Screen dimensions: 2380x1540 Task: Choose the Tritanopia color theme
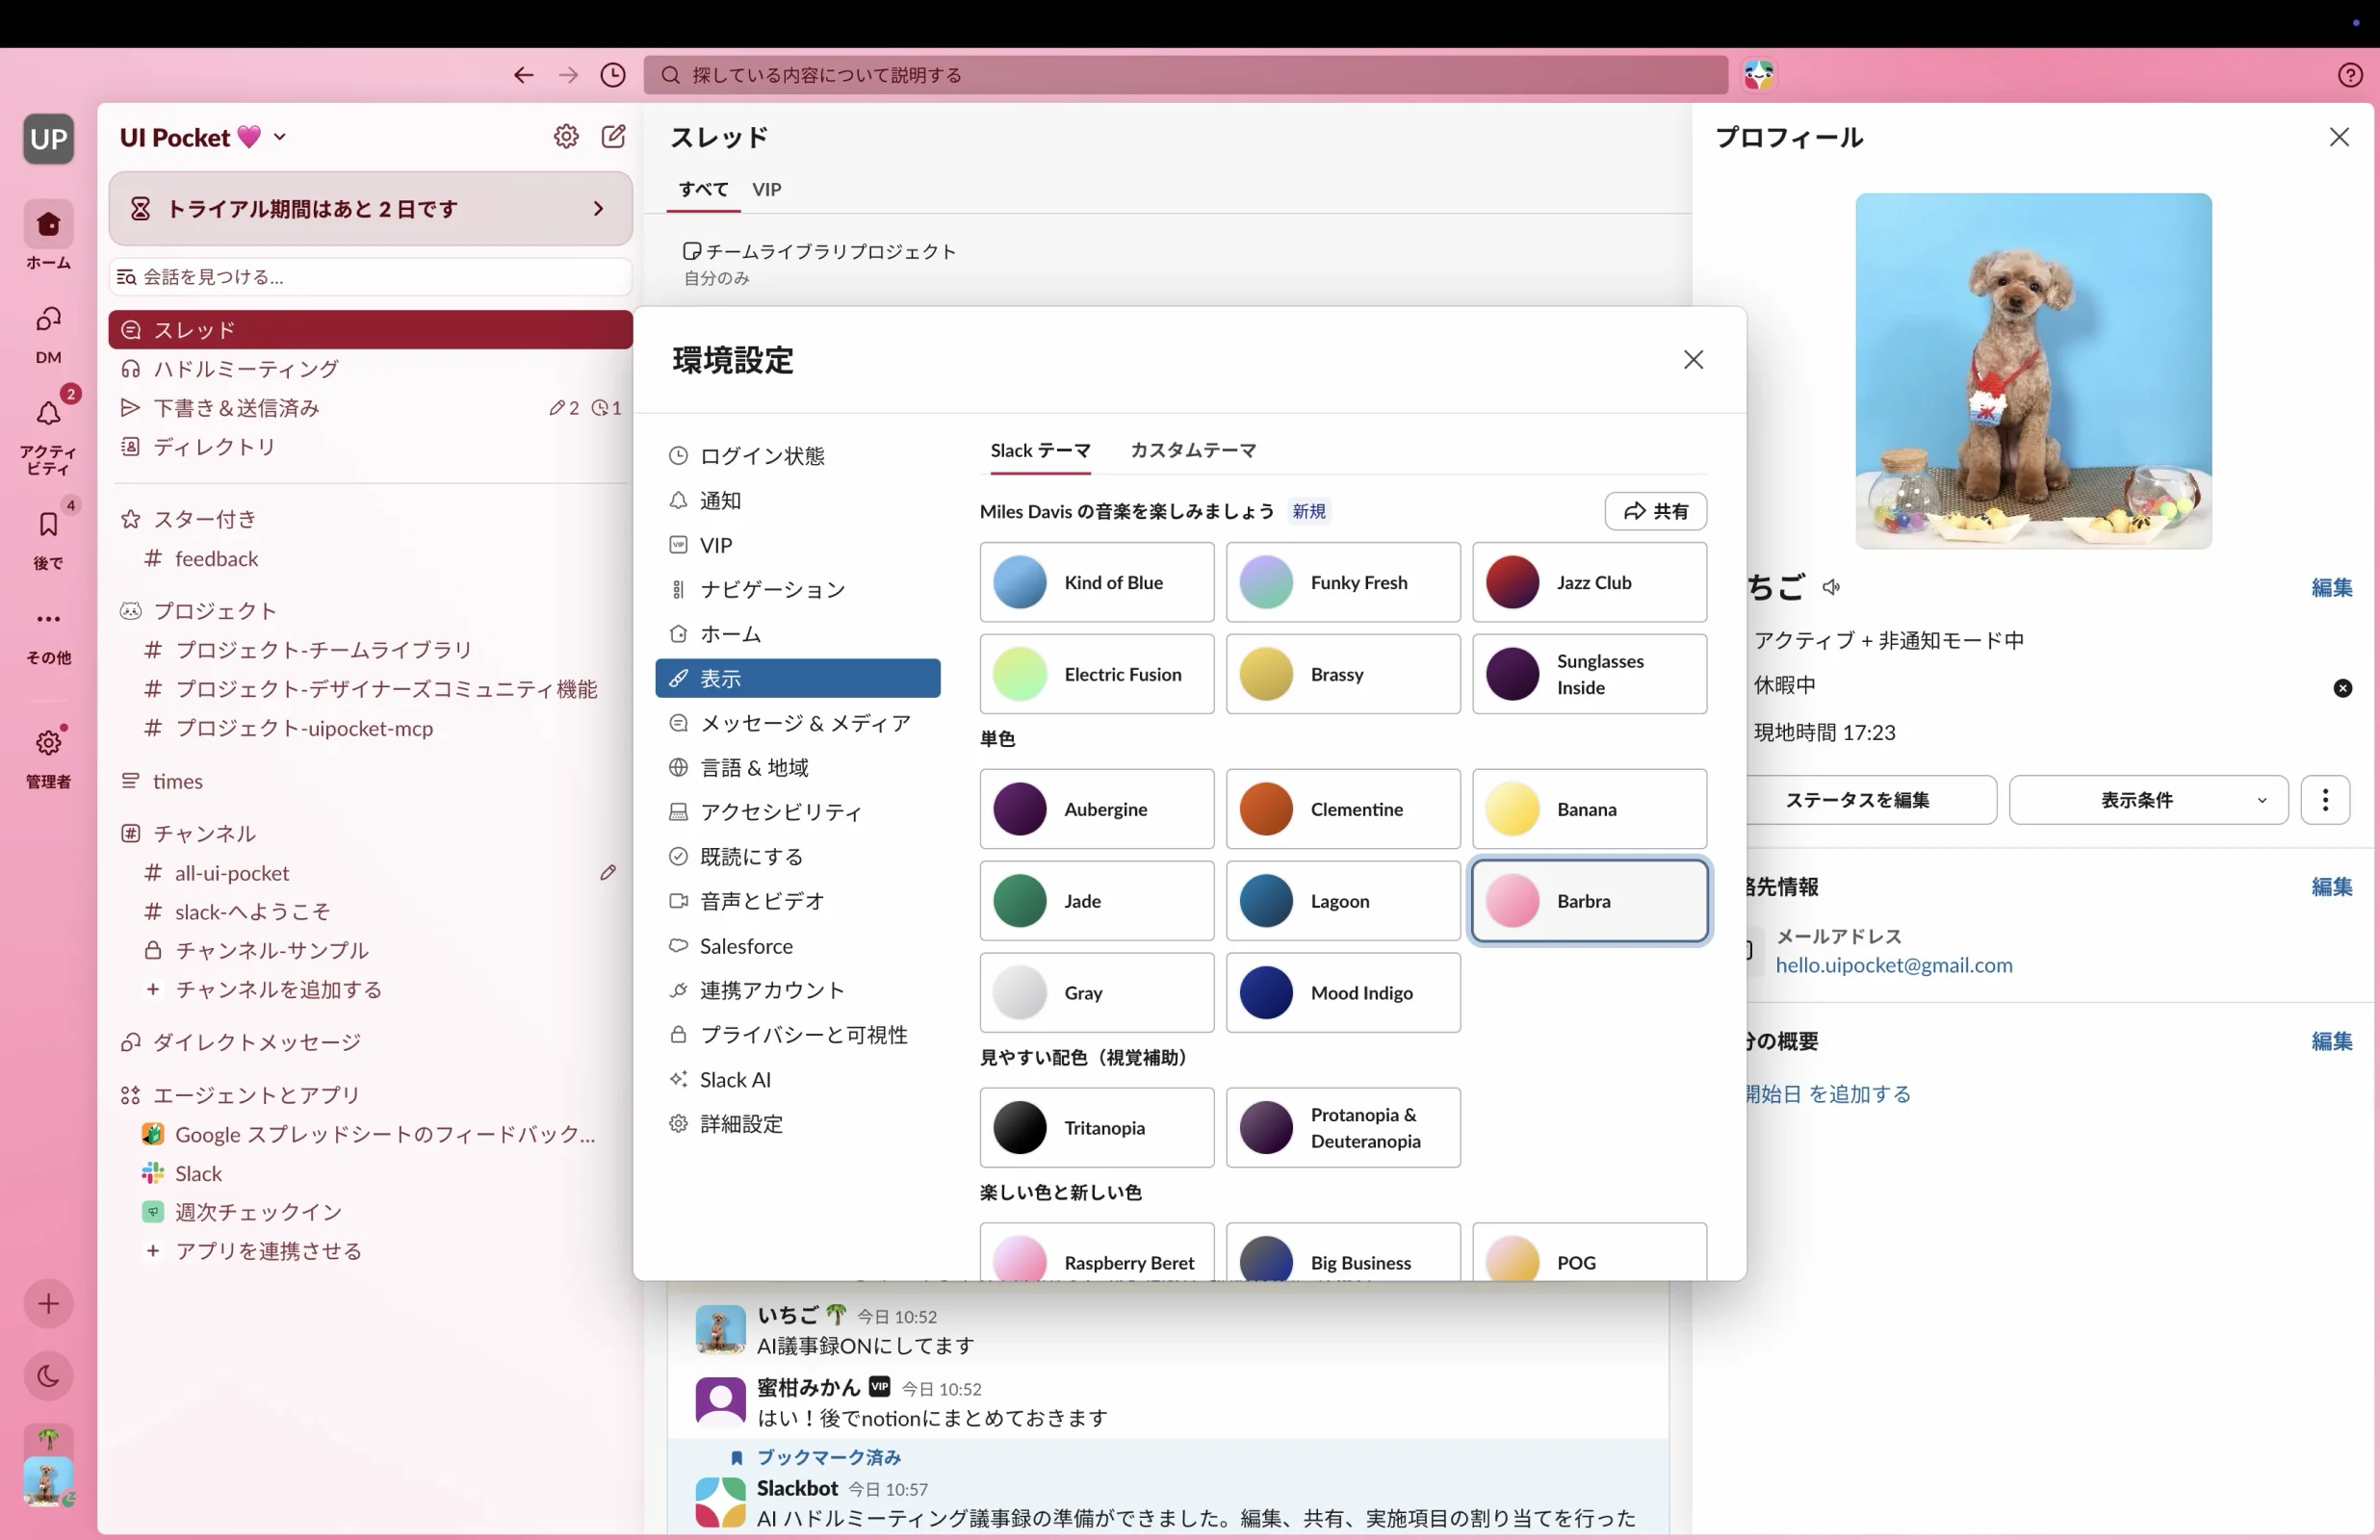coord(1097,1128)
